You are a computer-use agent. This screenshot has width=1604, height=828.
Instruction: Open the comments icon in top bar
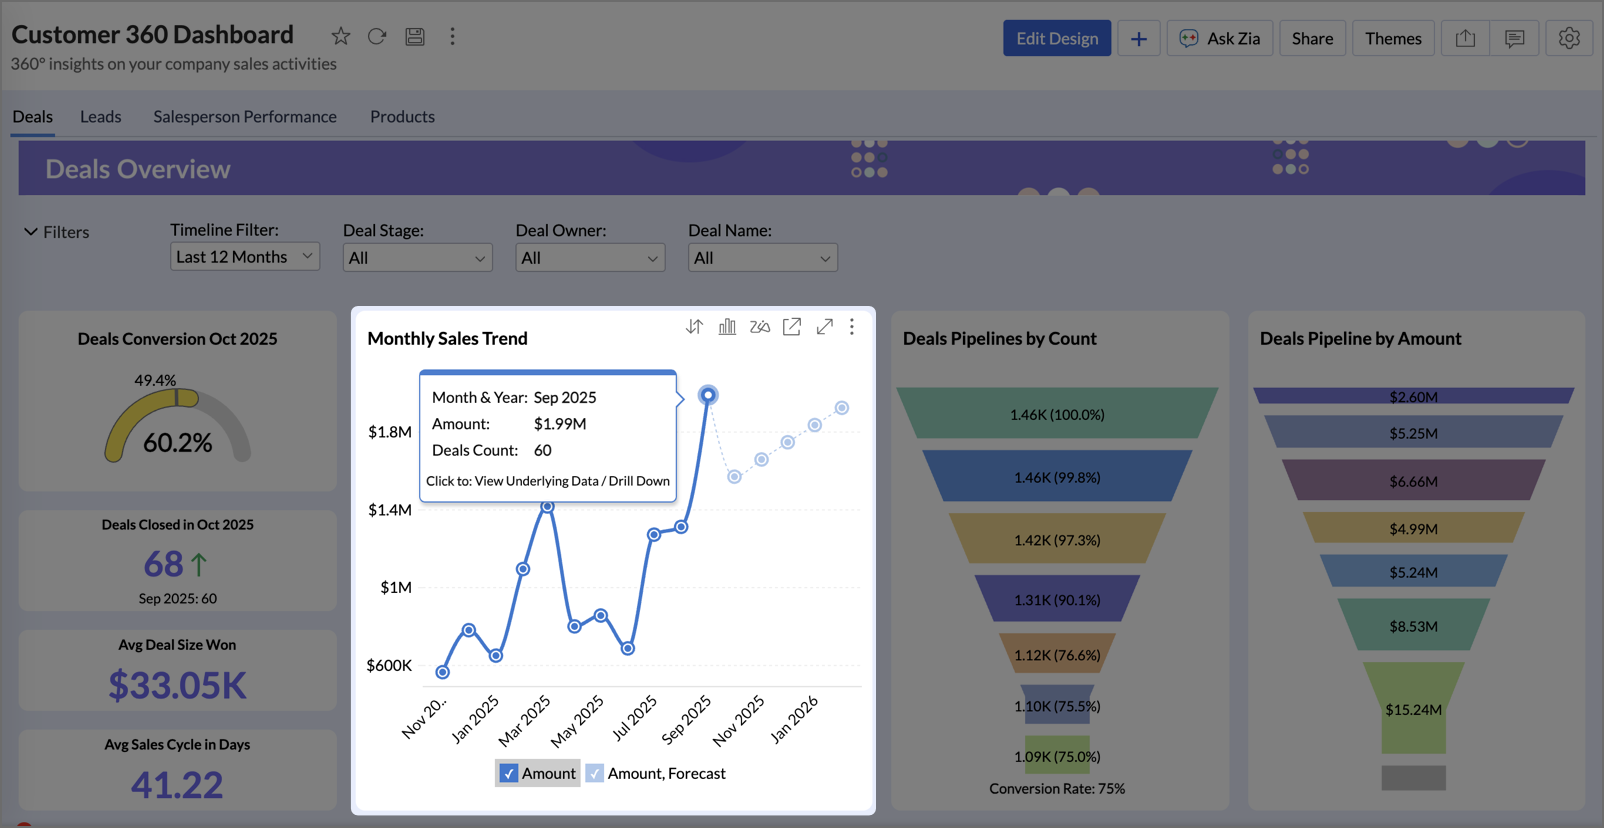tap(1514, 38)
